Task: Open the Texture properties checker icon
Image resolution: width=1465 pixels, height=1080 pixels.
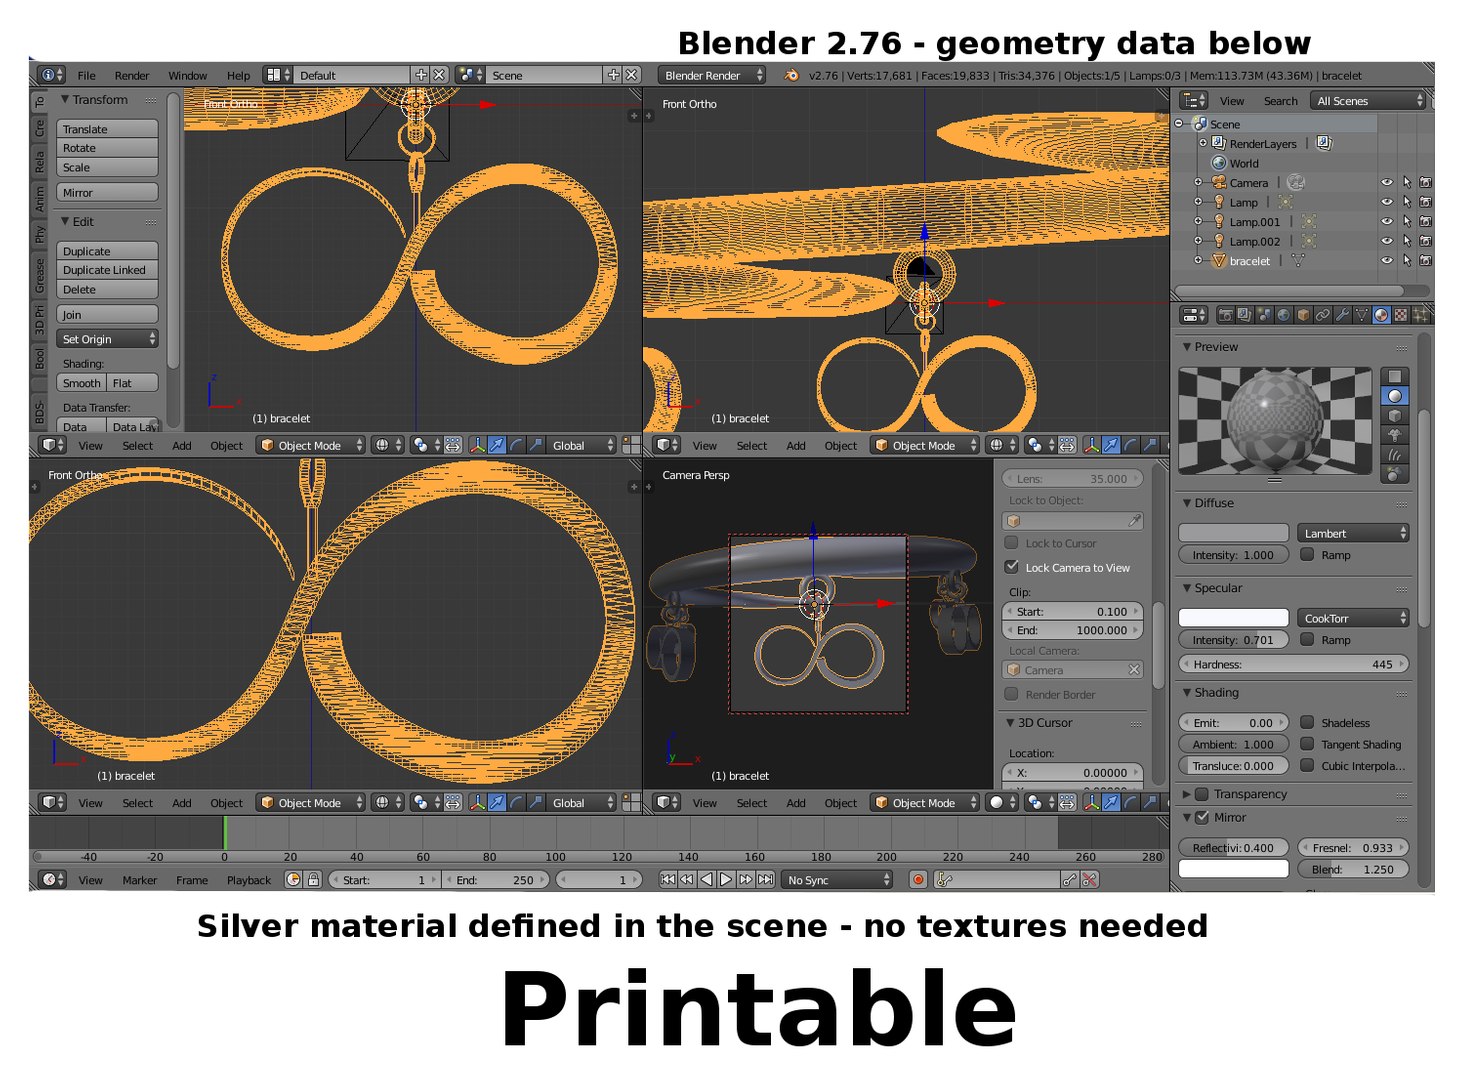Action: point(1400,315)
